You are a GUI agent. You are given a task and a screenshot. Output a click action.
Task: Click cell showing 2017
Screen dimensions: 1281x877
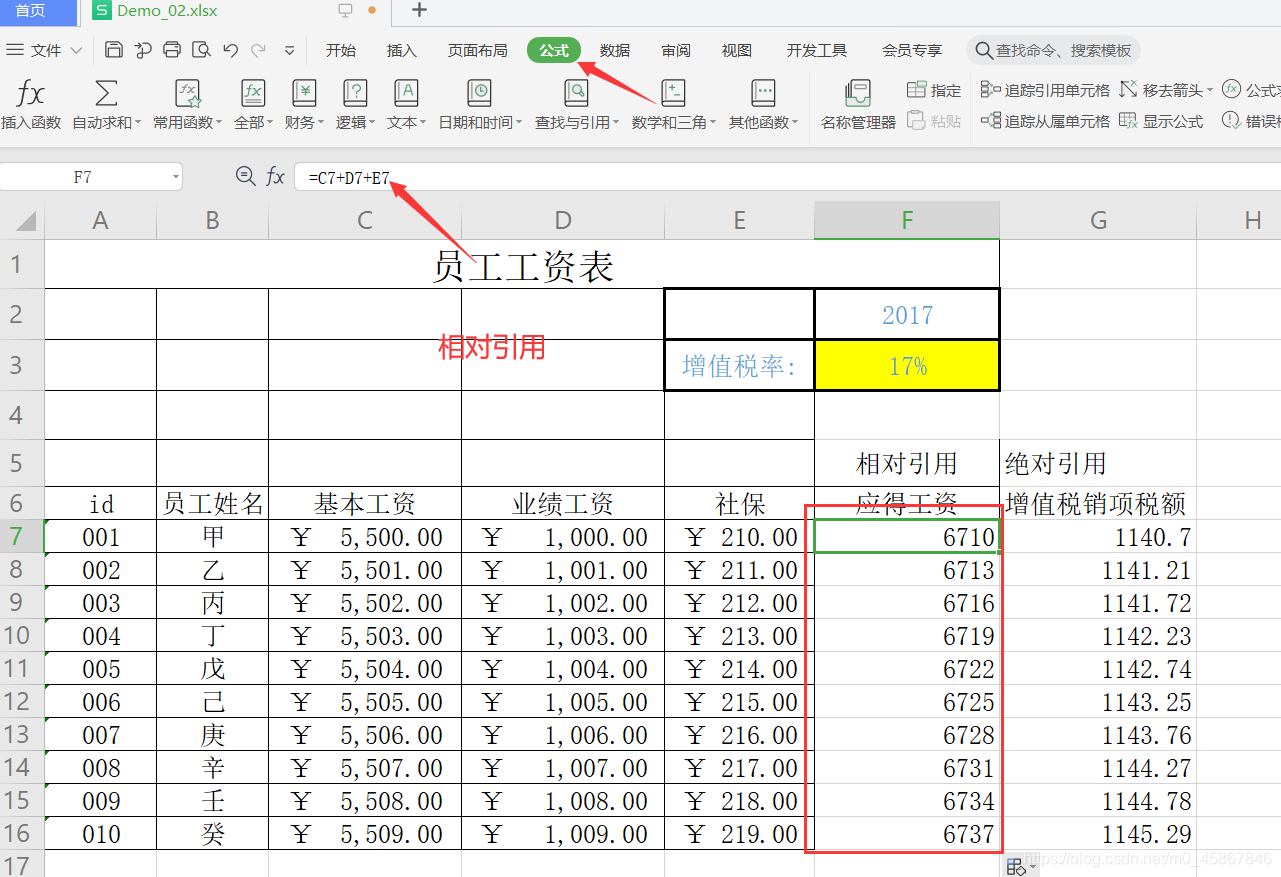907,315
